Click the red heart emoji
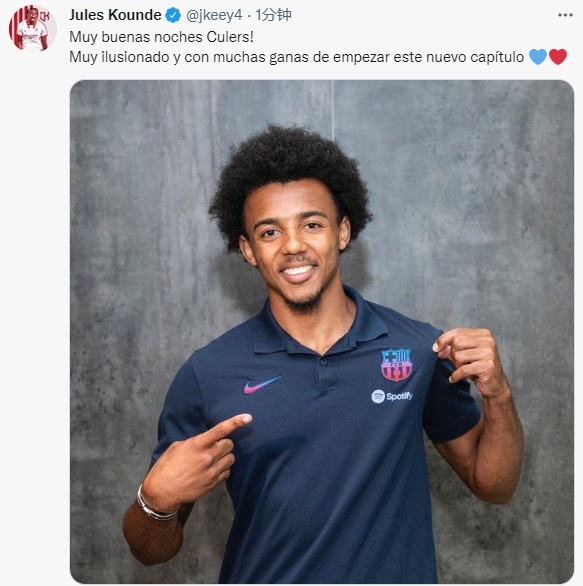Screen dimensions: 583x586 click(x=558, y=57)
